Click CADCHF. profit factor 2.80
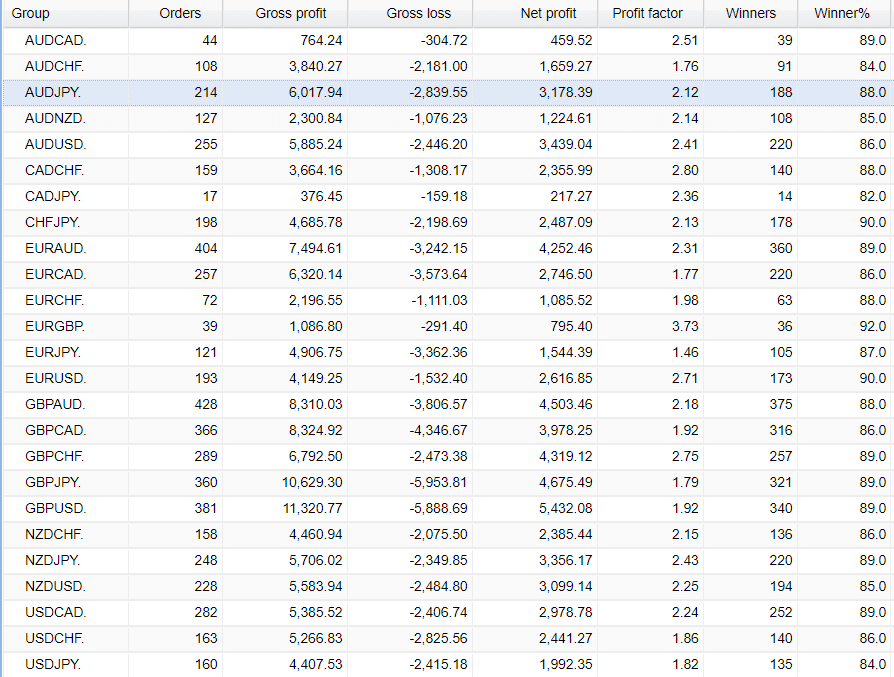Screen dimensions: 894x677 tap(683, 170)
